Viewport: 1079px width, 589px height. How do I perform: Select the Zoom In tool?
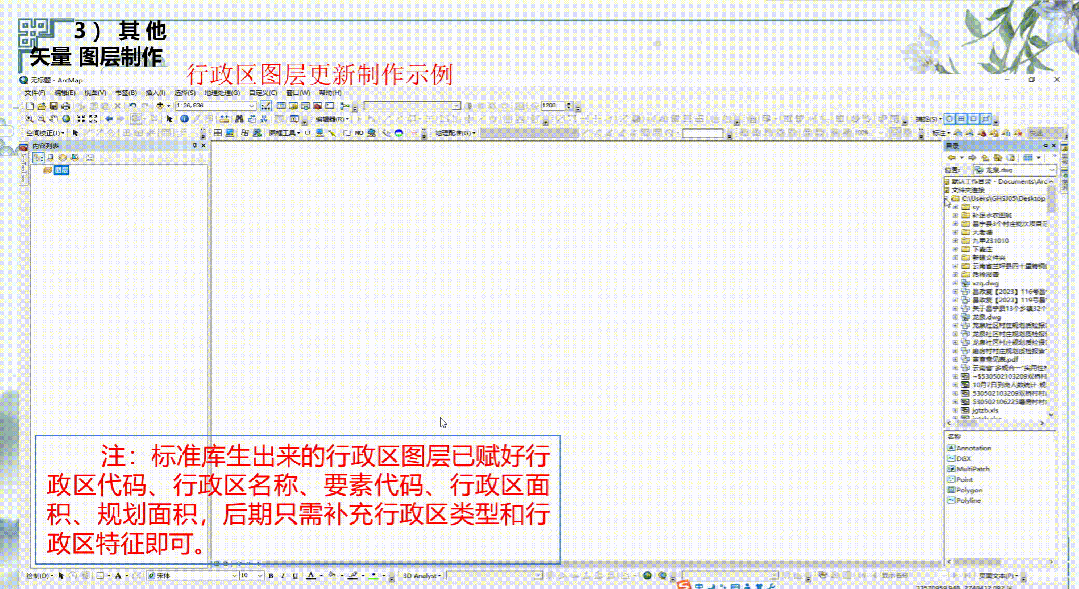(30, 119)
